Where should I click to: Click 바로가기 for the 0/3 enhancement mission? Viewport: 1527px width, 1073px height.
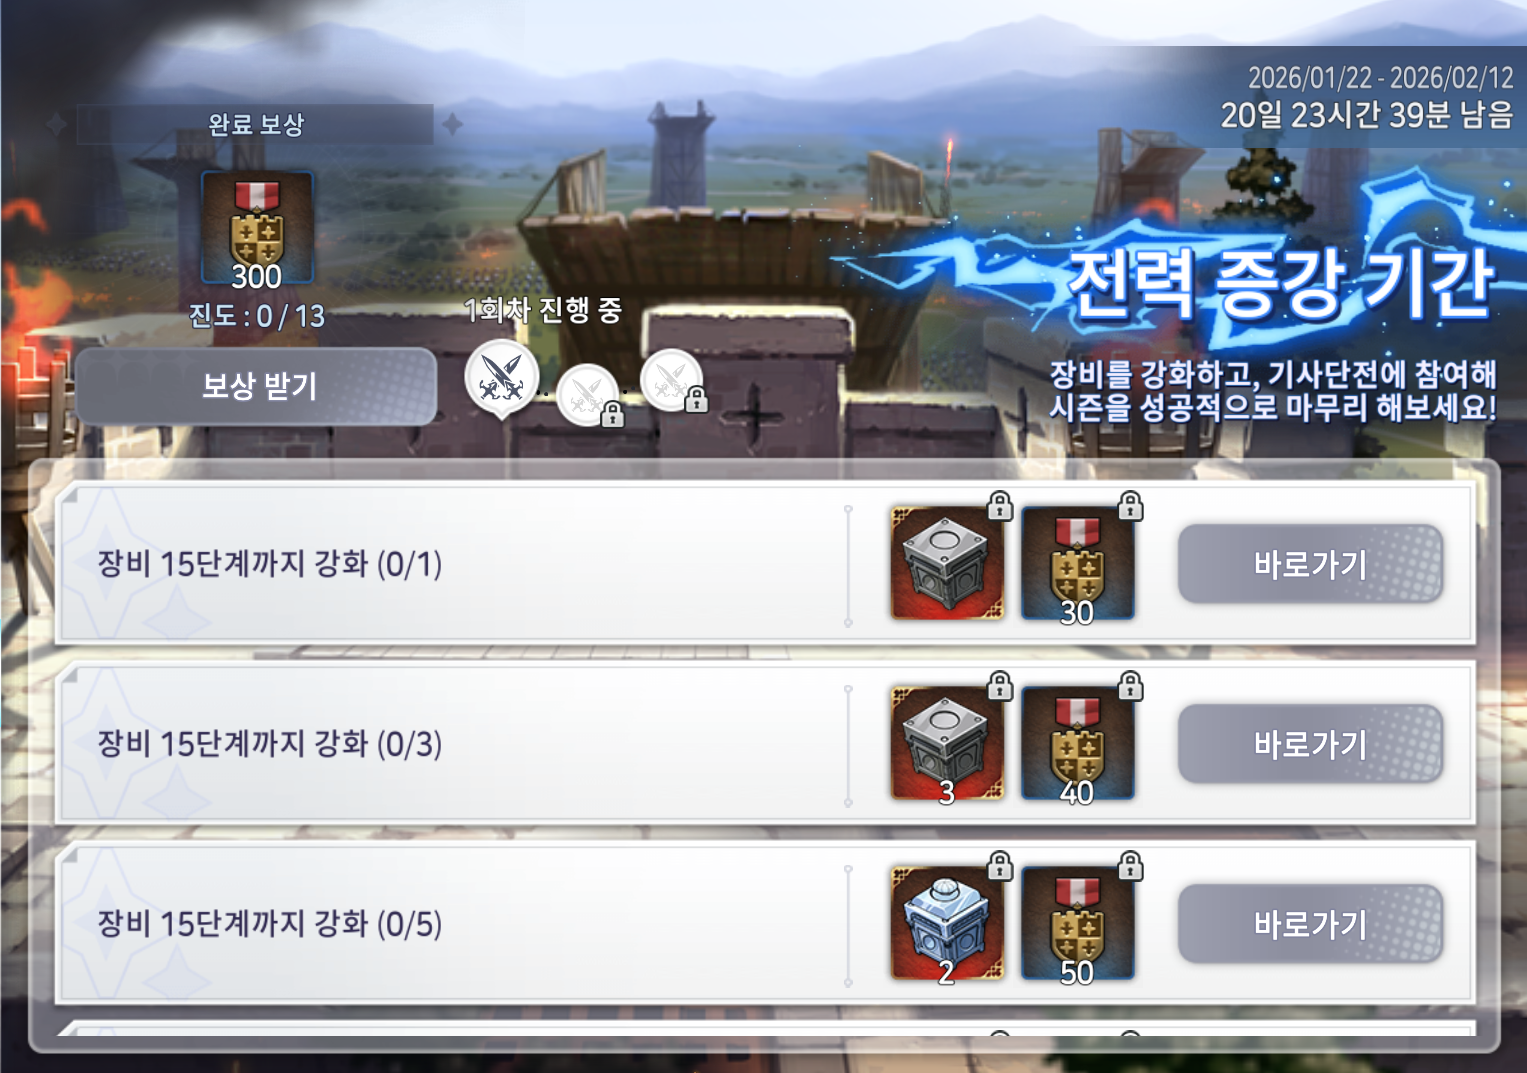coord(1310,744)
